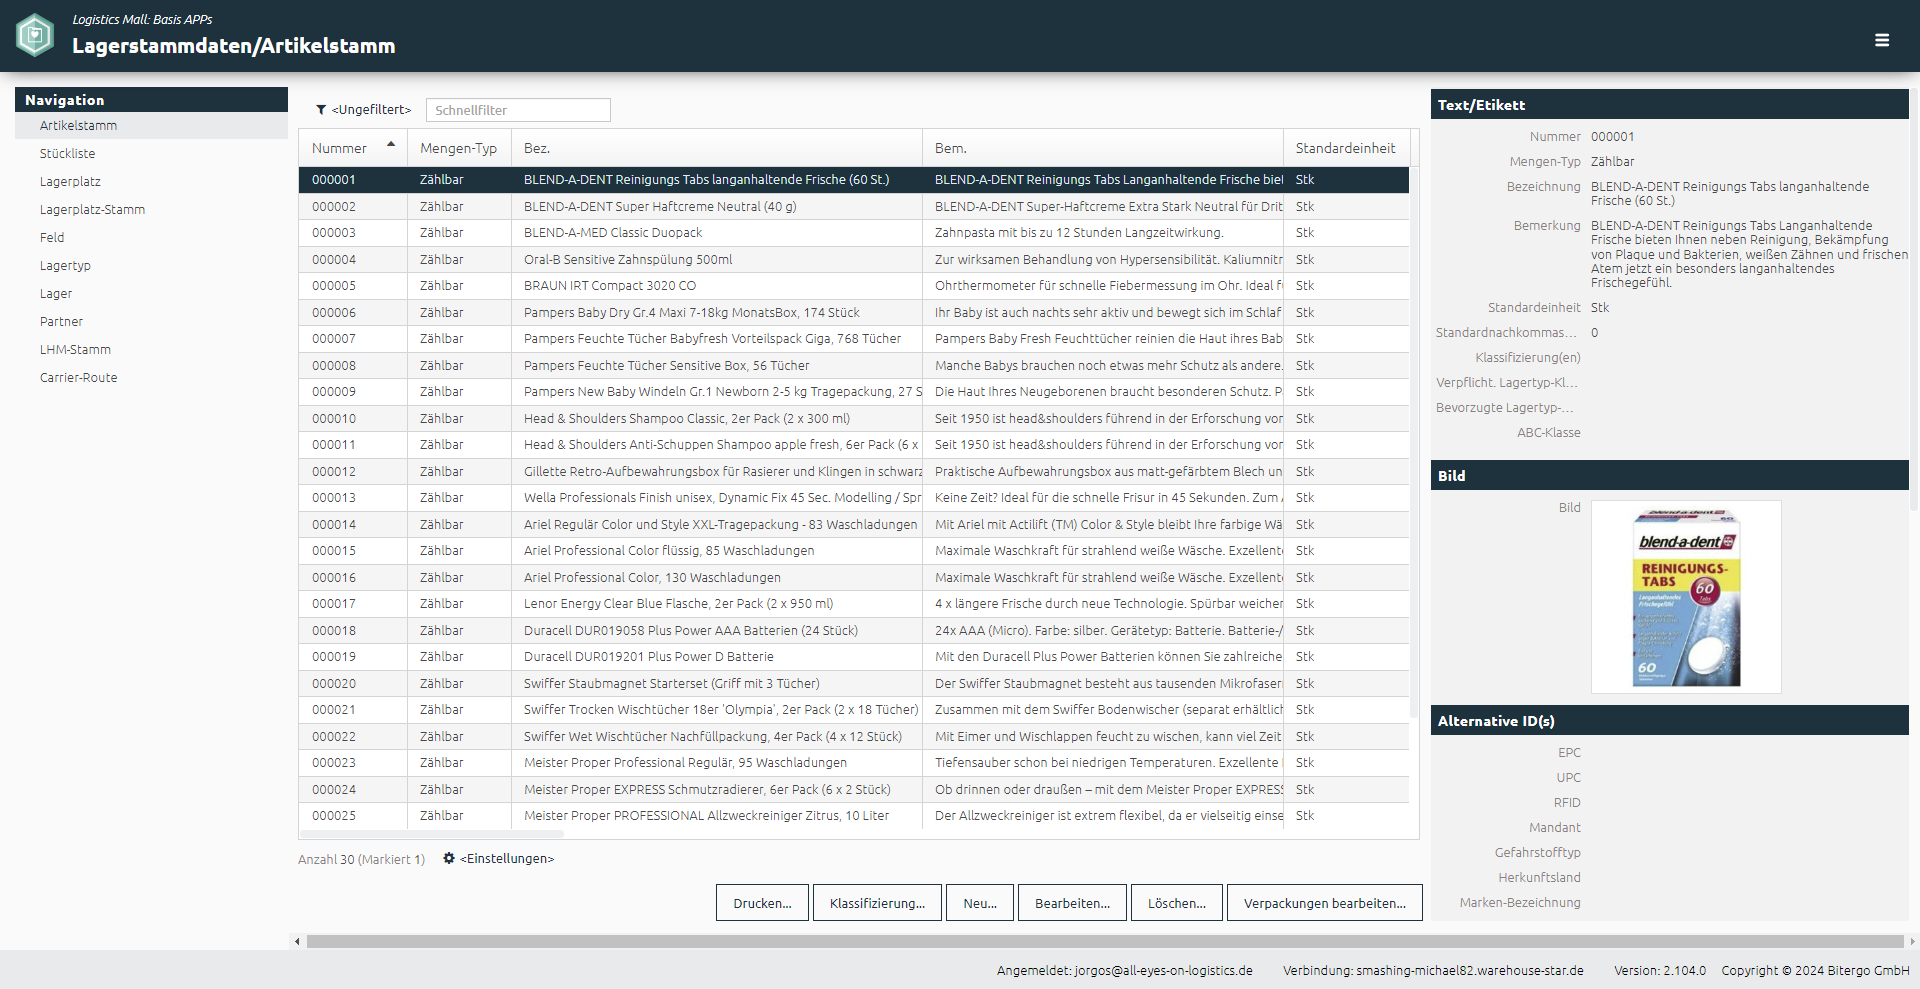
Task: Sort by the Standardeinheit column header
Action: click(1346, 148)
